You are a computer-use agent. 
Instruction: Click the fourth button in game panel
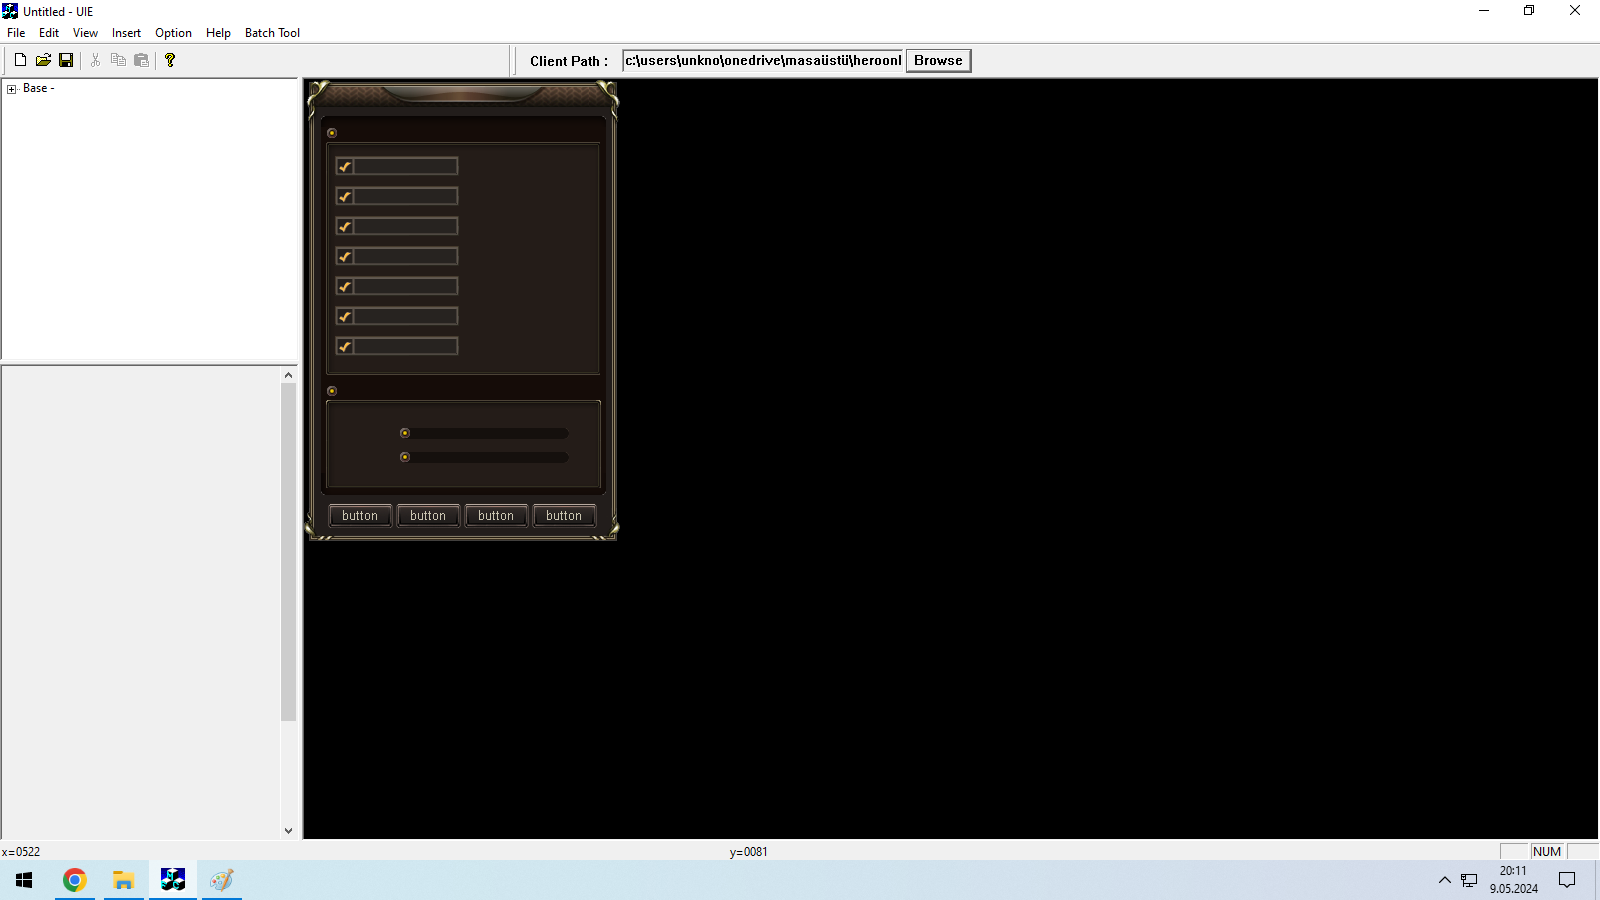coord(564,516)
